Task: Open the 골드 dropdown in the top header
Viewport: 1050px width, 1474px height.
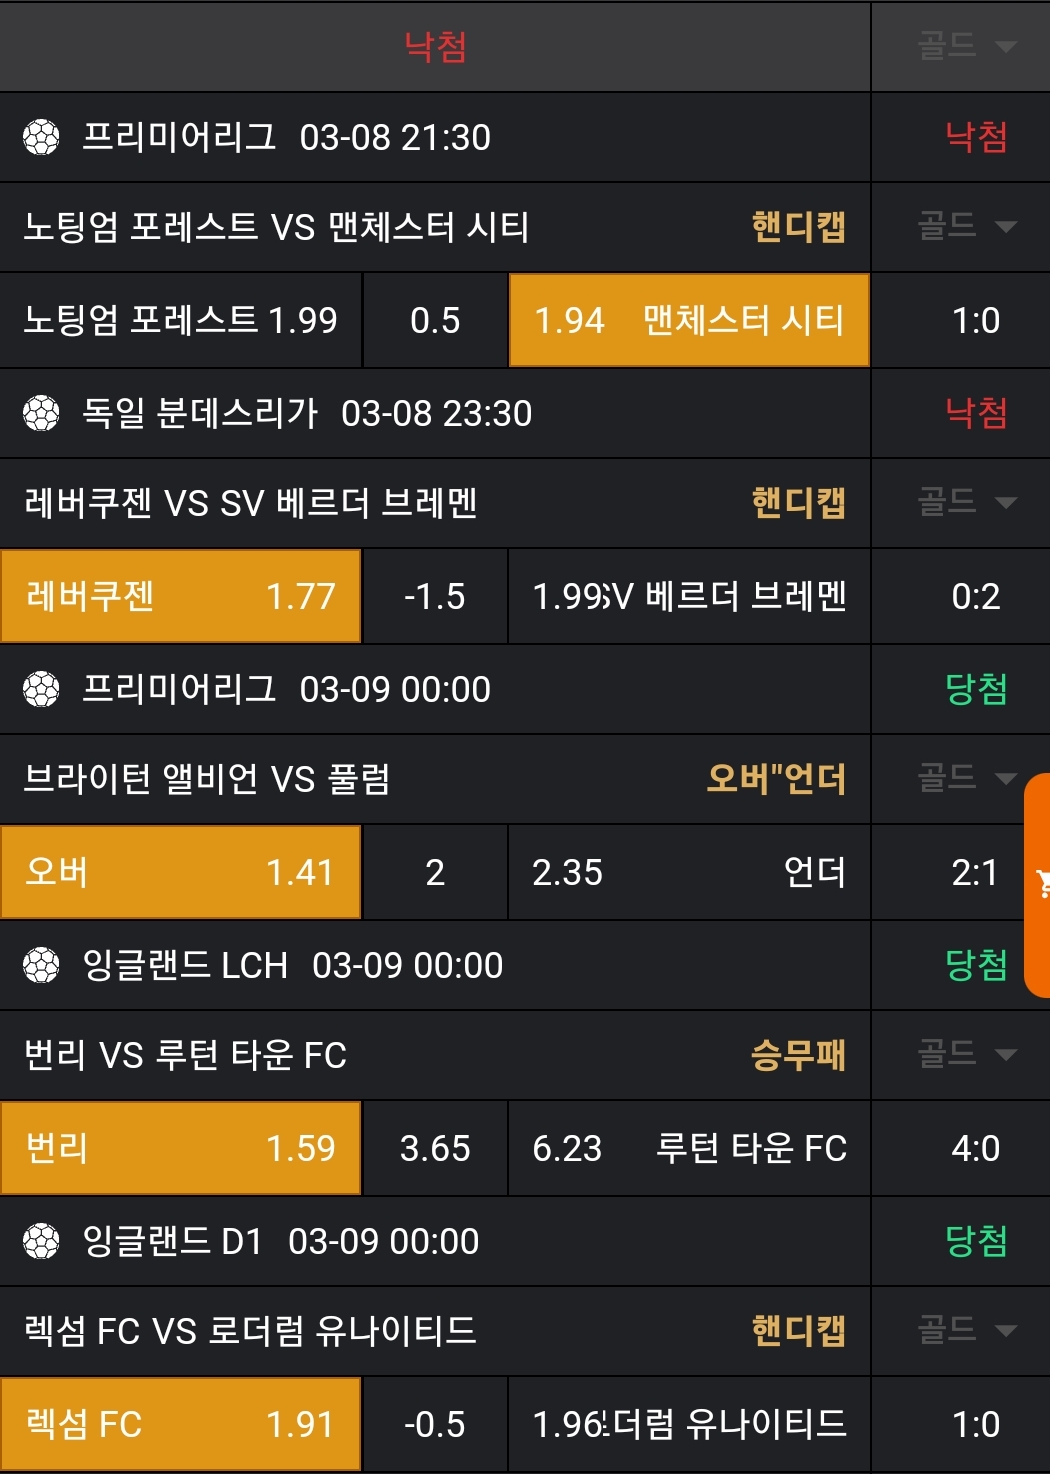Action: 965,46
